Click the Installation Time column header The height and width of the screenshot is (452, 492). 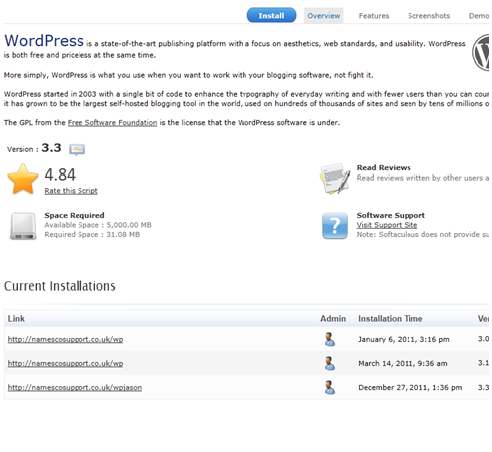390,319
